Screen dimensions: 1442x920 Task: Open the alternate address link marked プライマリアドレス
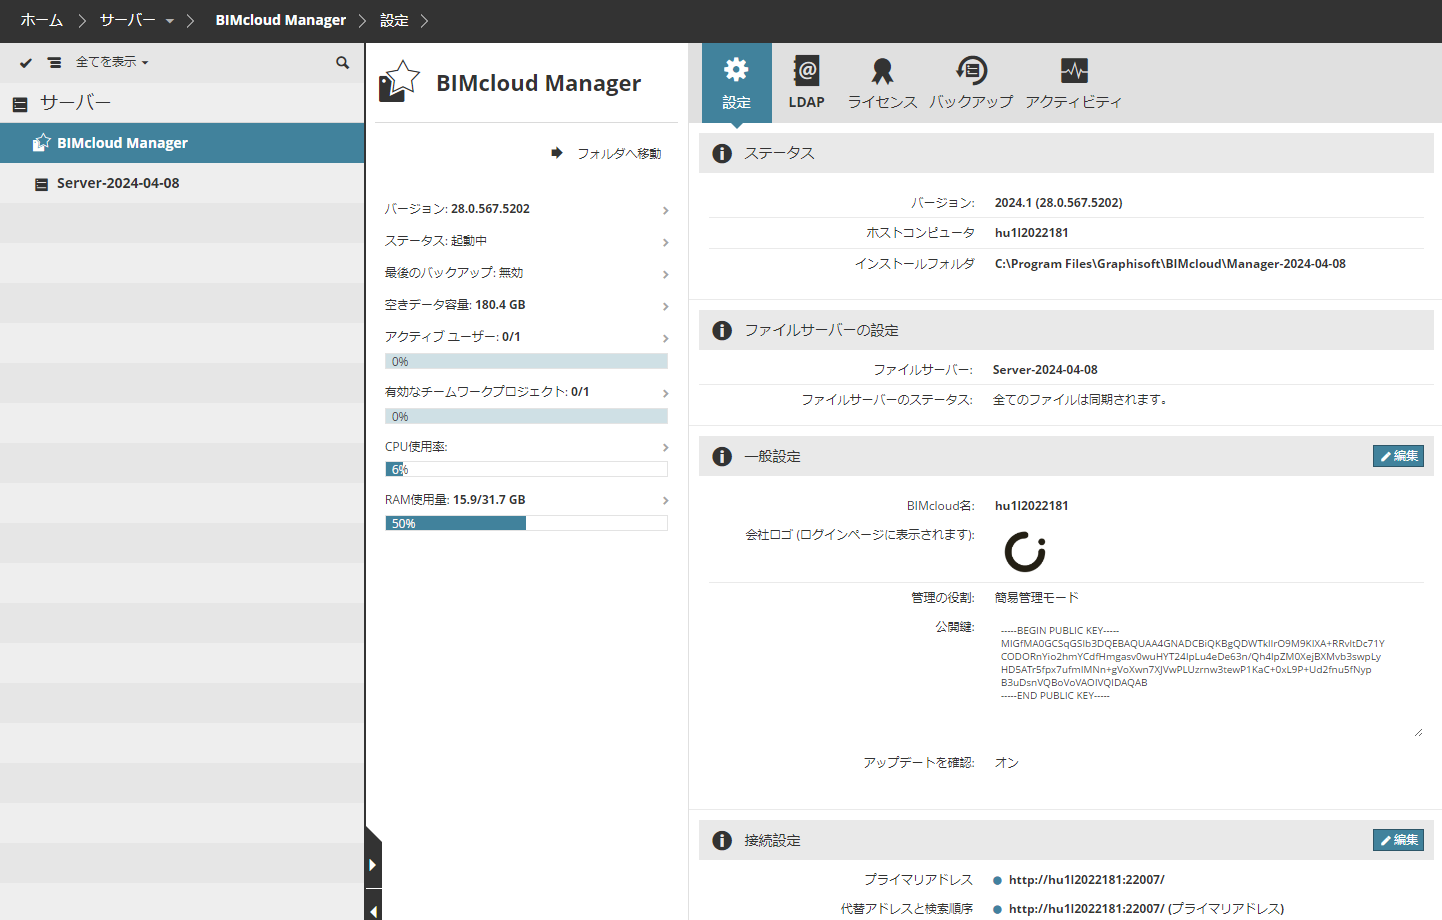tap(1146, 909)
